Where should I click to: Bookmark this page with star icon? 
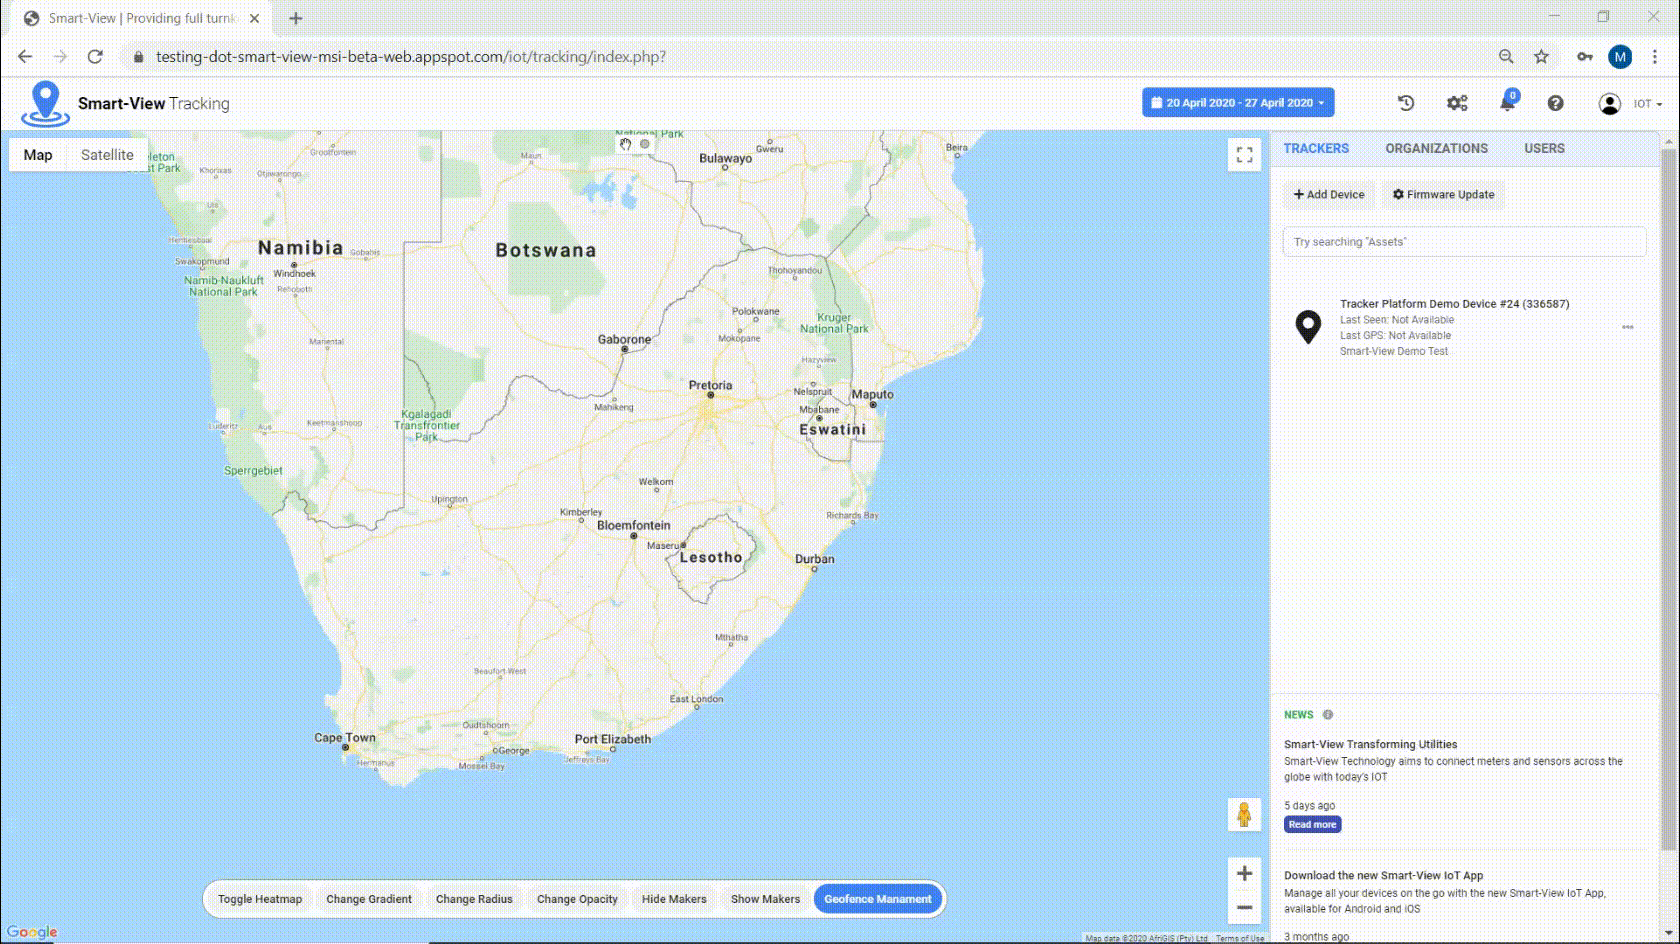tap(1541, 57)
